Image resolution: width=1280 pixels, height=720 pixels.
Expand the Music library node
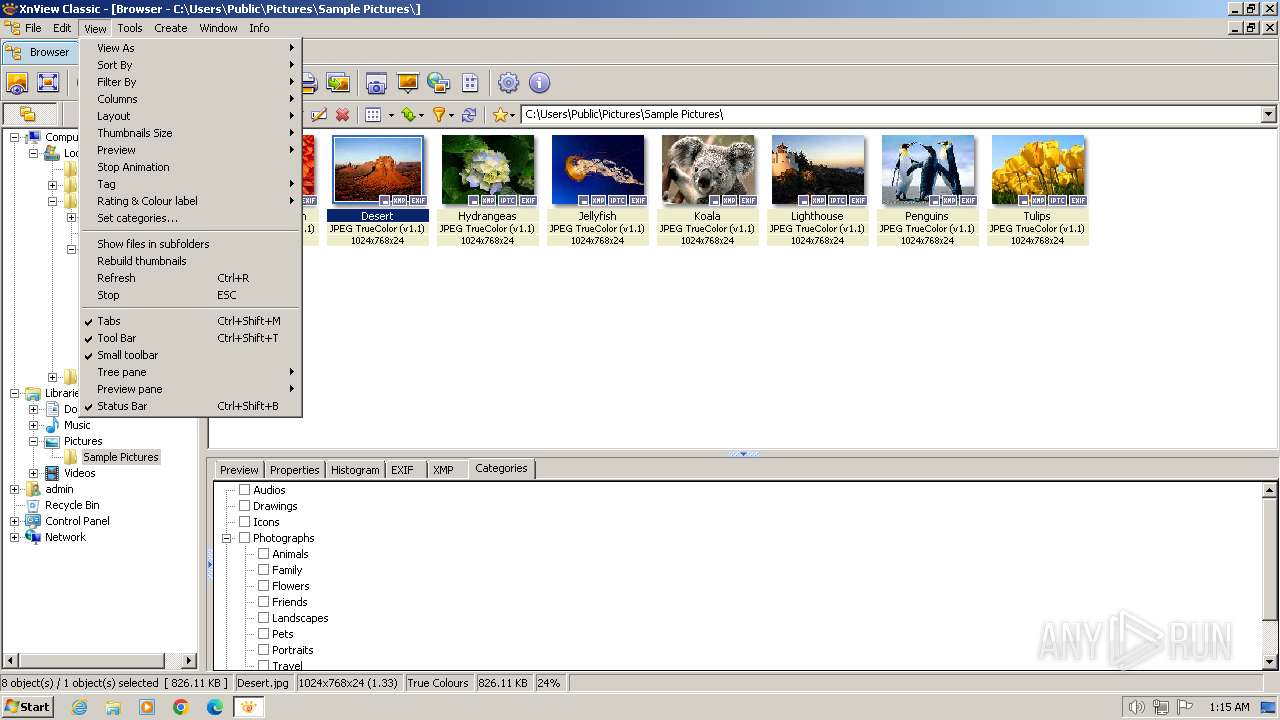click(34, 425)
